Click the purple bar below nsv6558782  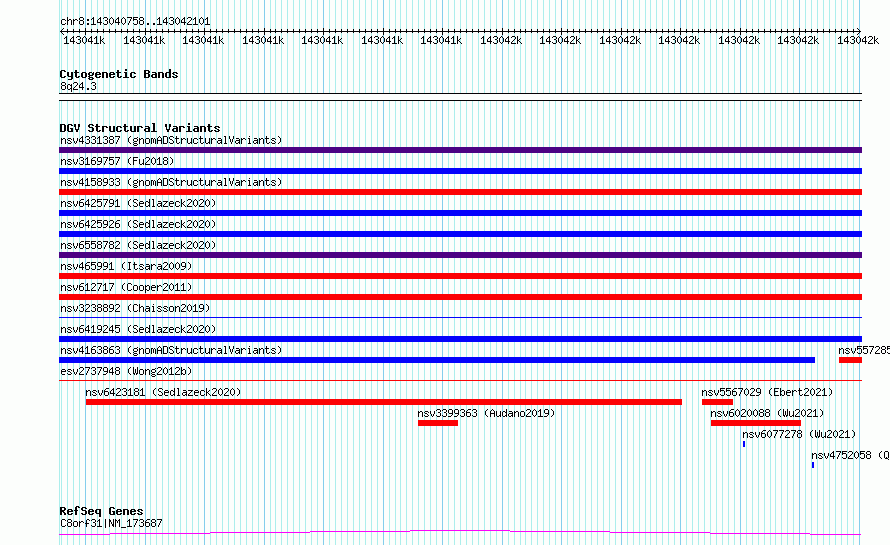click(x=460, y=255)
